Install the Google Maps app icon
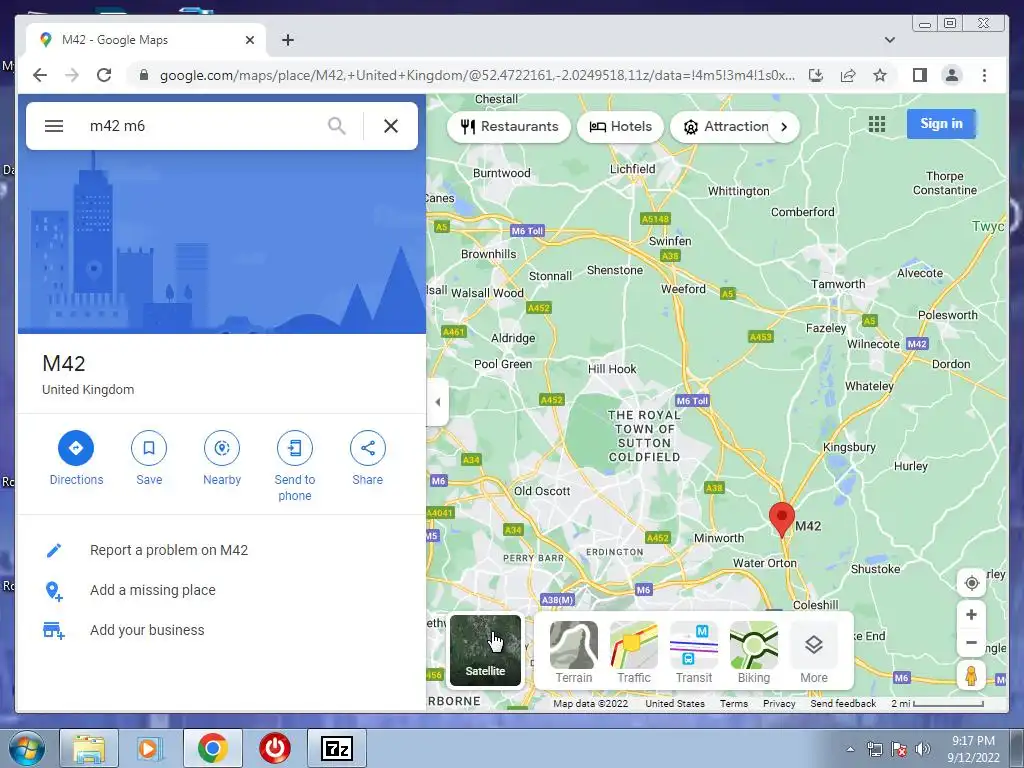 (816, 75)
